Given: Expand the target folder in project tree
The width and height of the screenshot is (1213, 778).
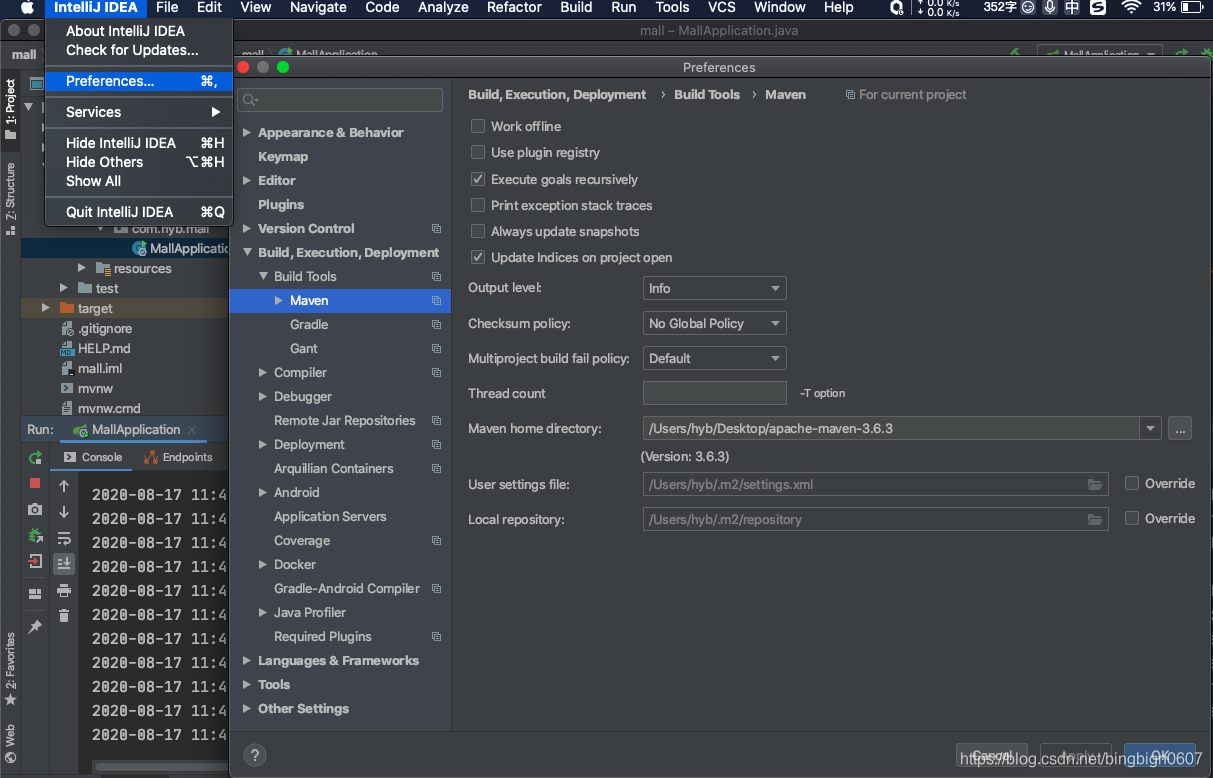Looking at the screenshot, I should pyautogui.click(x=46, y=308).
